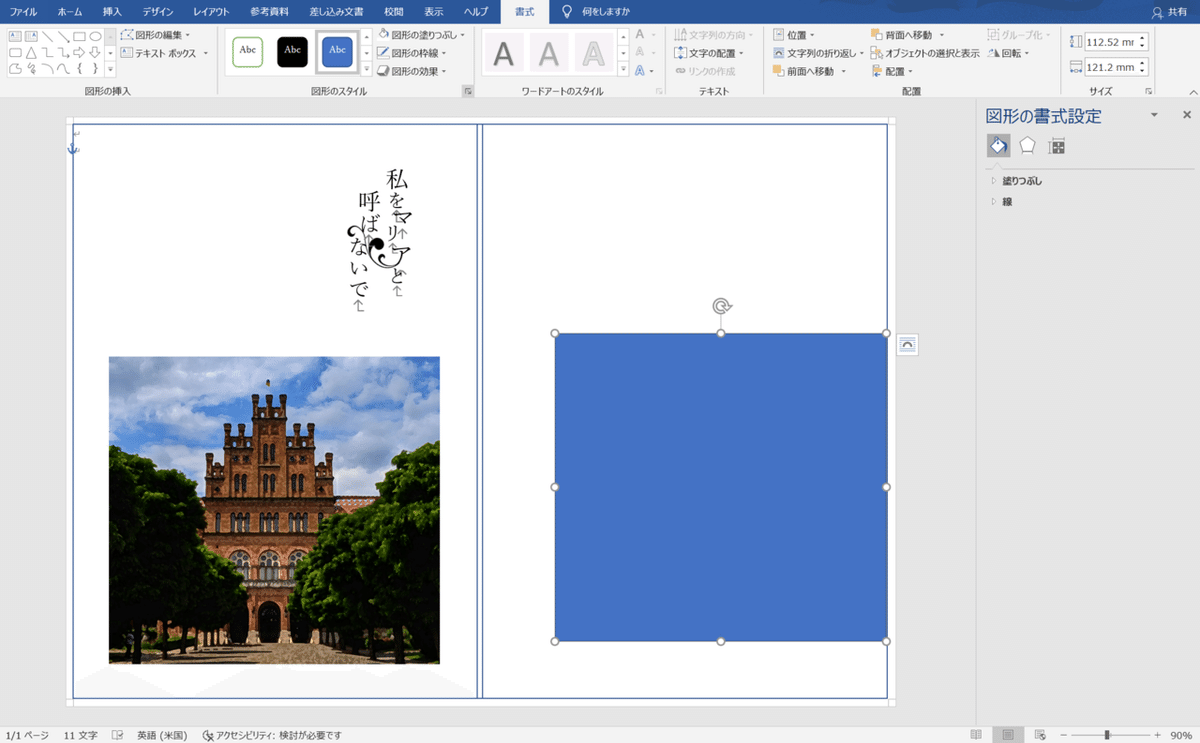Switch to the ホーム tab
The image size is (1200, 743).
tap(70, 12)
